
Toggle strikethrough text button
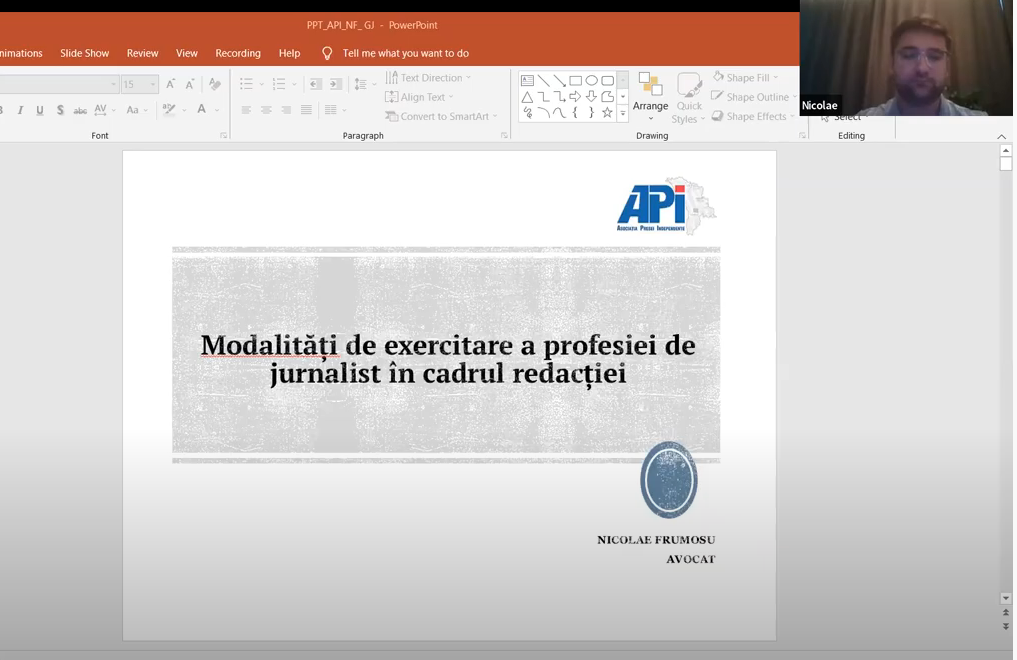(x=80, y=110)
